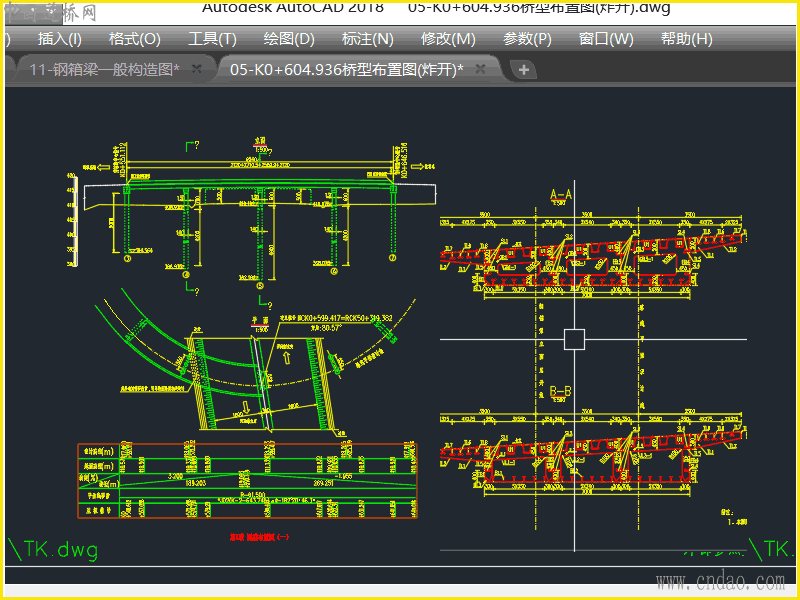
Task: Open the 格式(O) menu
Action: (x=135, y=39)
